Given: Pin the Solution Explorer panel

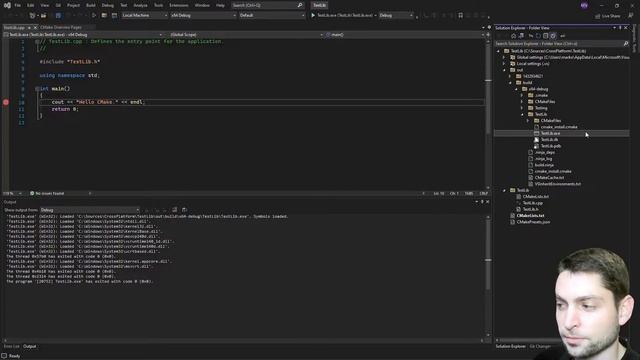Looking at the screenshot, I should (x=620, y=28).
